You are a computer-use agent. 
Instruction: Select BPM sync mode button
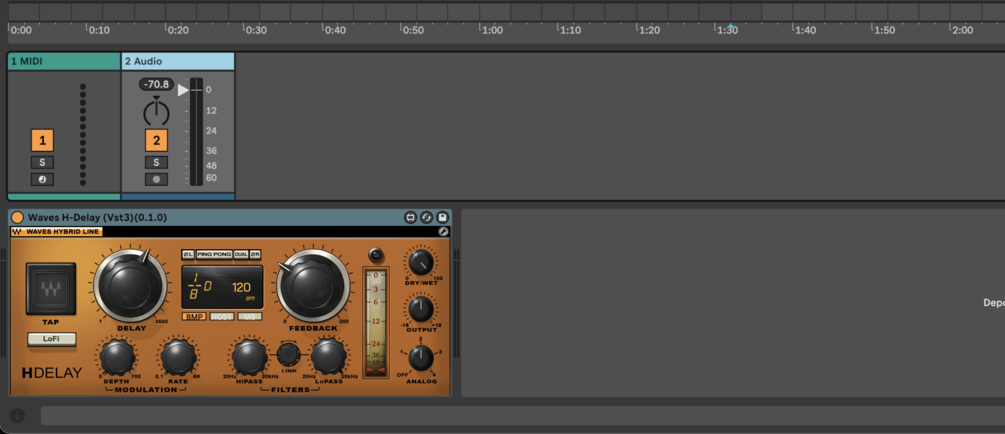194,316
